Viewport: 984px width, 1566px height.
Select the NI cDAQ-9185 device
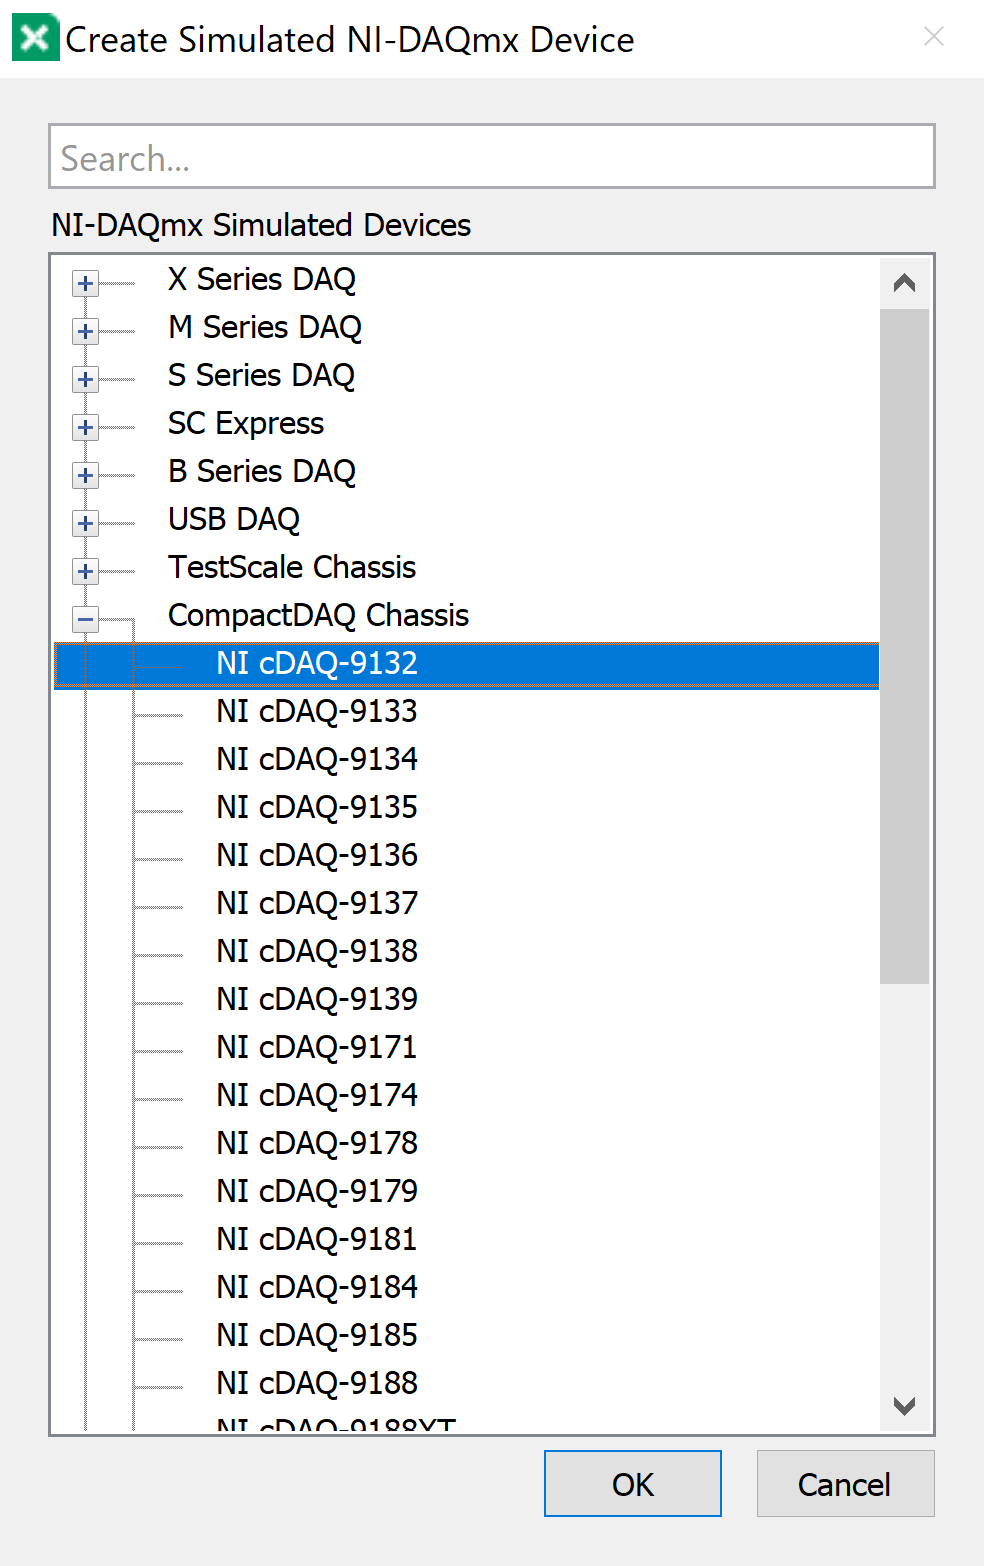tap(316, 1335)
